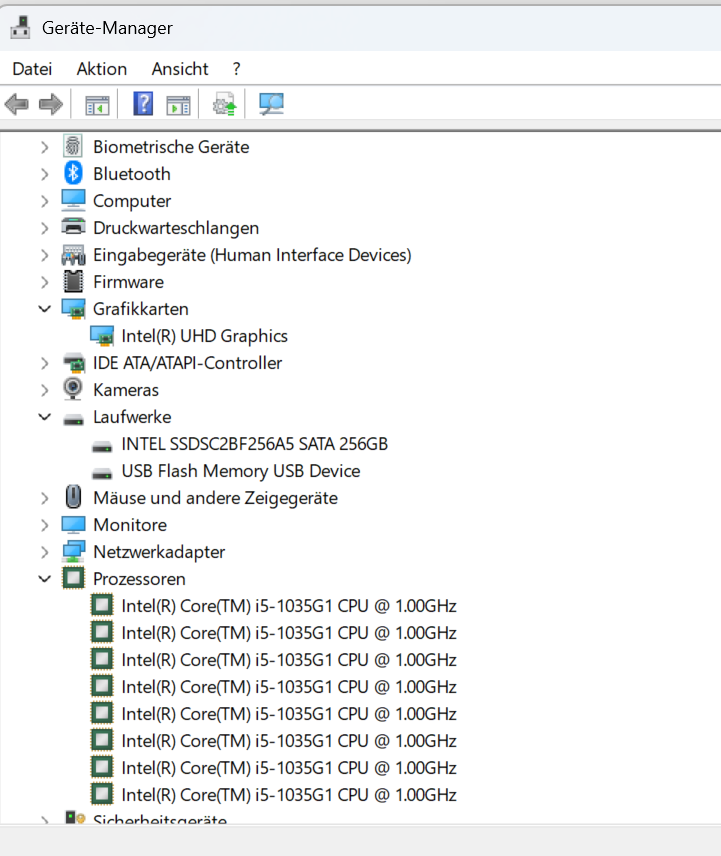The height and width of the screenshot is (856, 721).
Task: Click the fingerprint icon of Biometrische Geräte
Action: click(73, 146)
